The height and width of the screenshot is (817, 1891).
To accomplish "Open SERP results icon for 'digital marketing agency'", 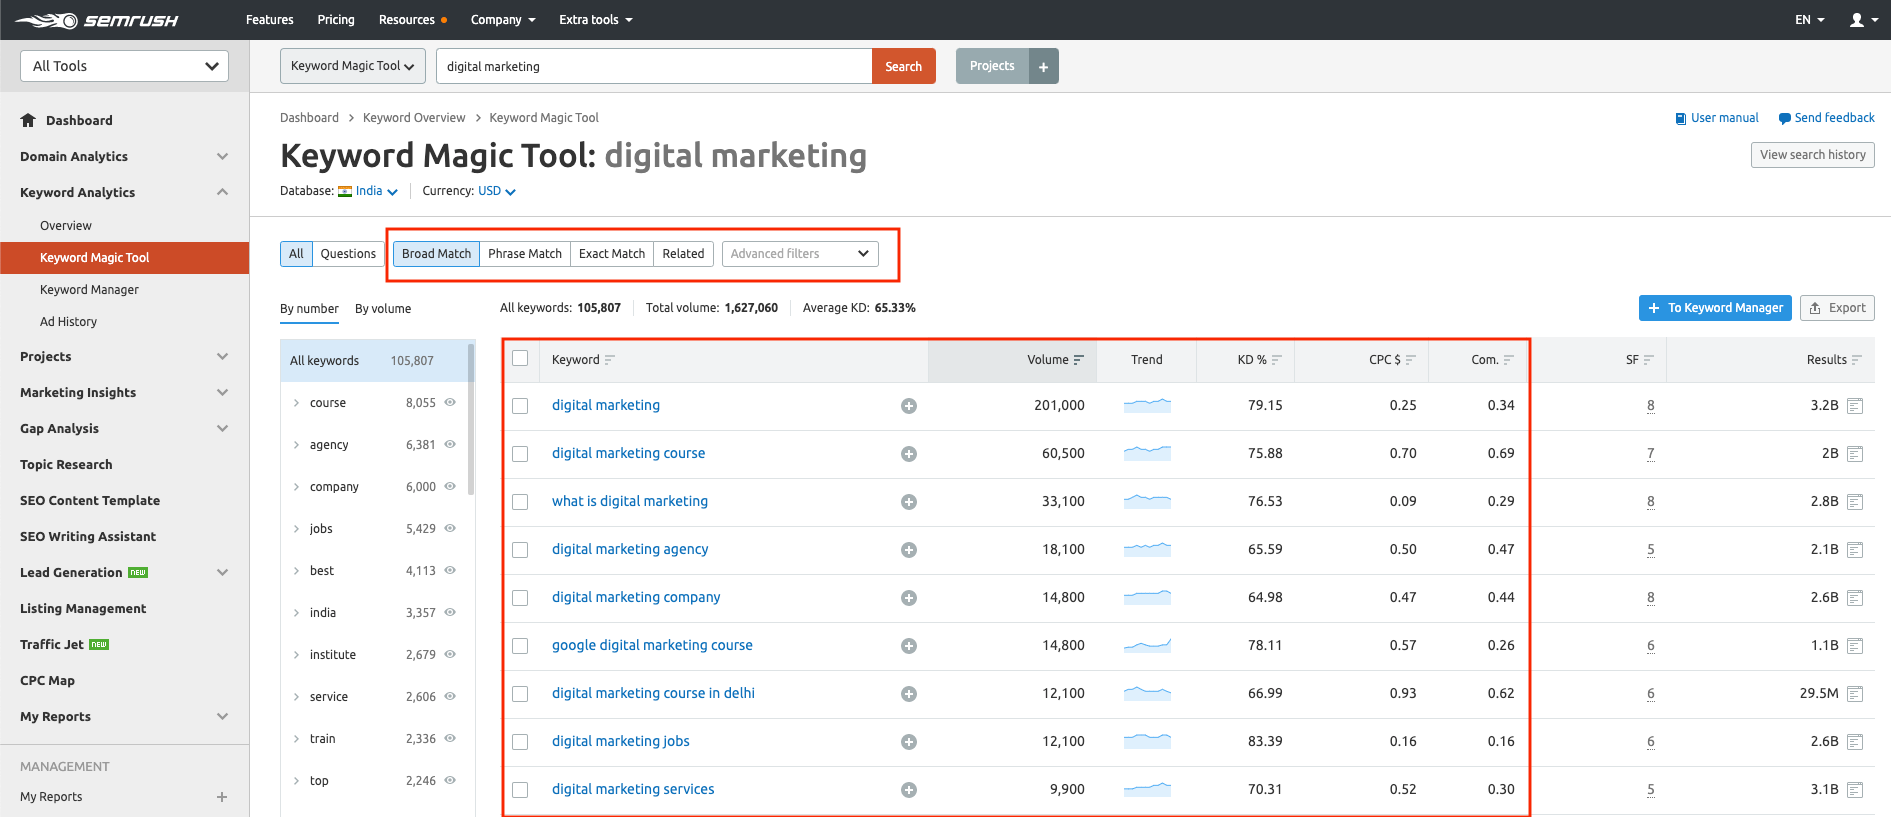I will click(1855, 550).
